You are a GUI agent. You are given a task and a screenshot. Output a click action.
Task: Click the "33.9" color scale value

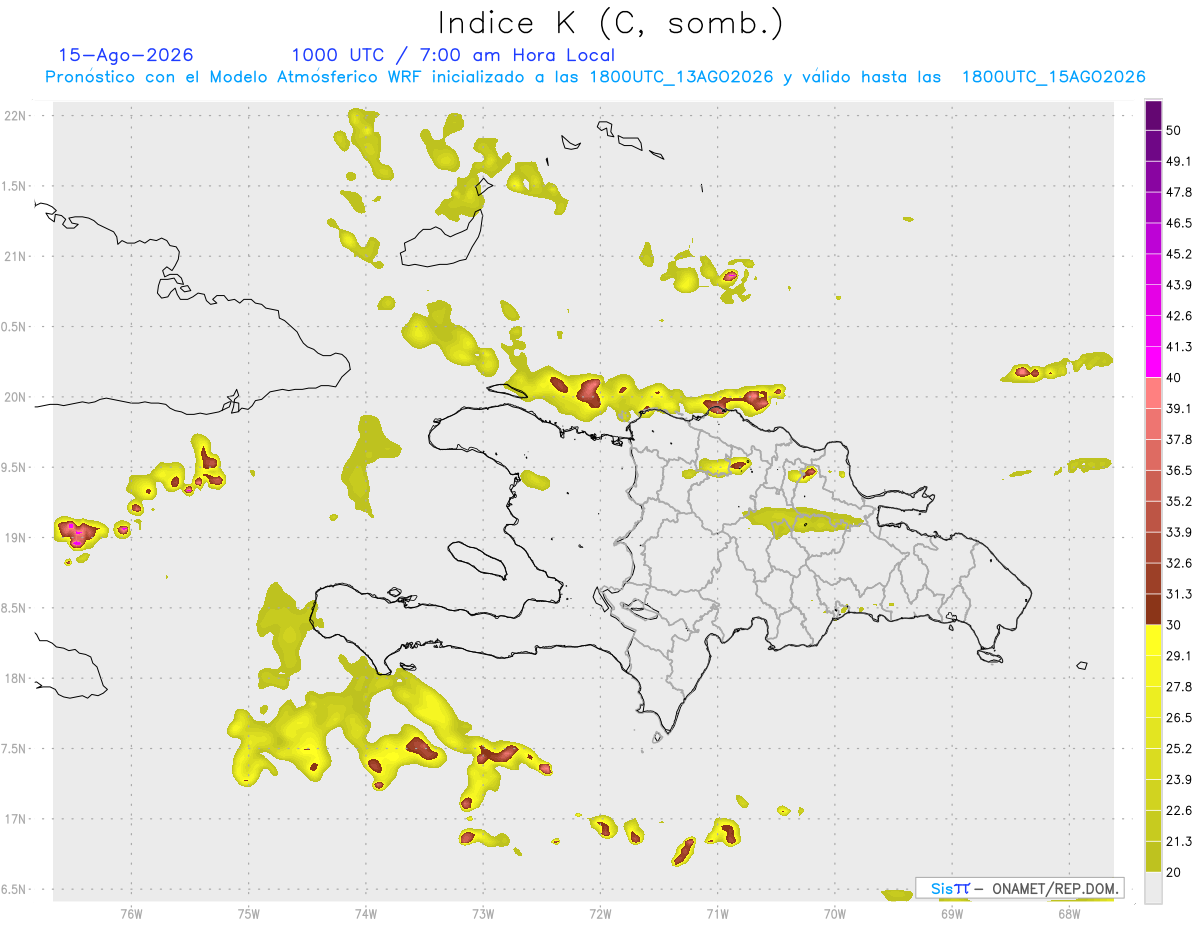pos(1179,532)
